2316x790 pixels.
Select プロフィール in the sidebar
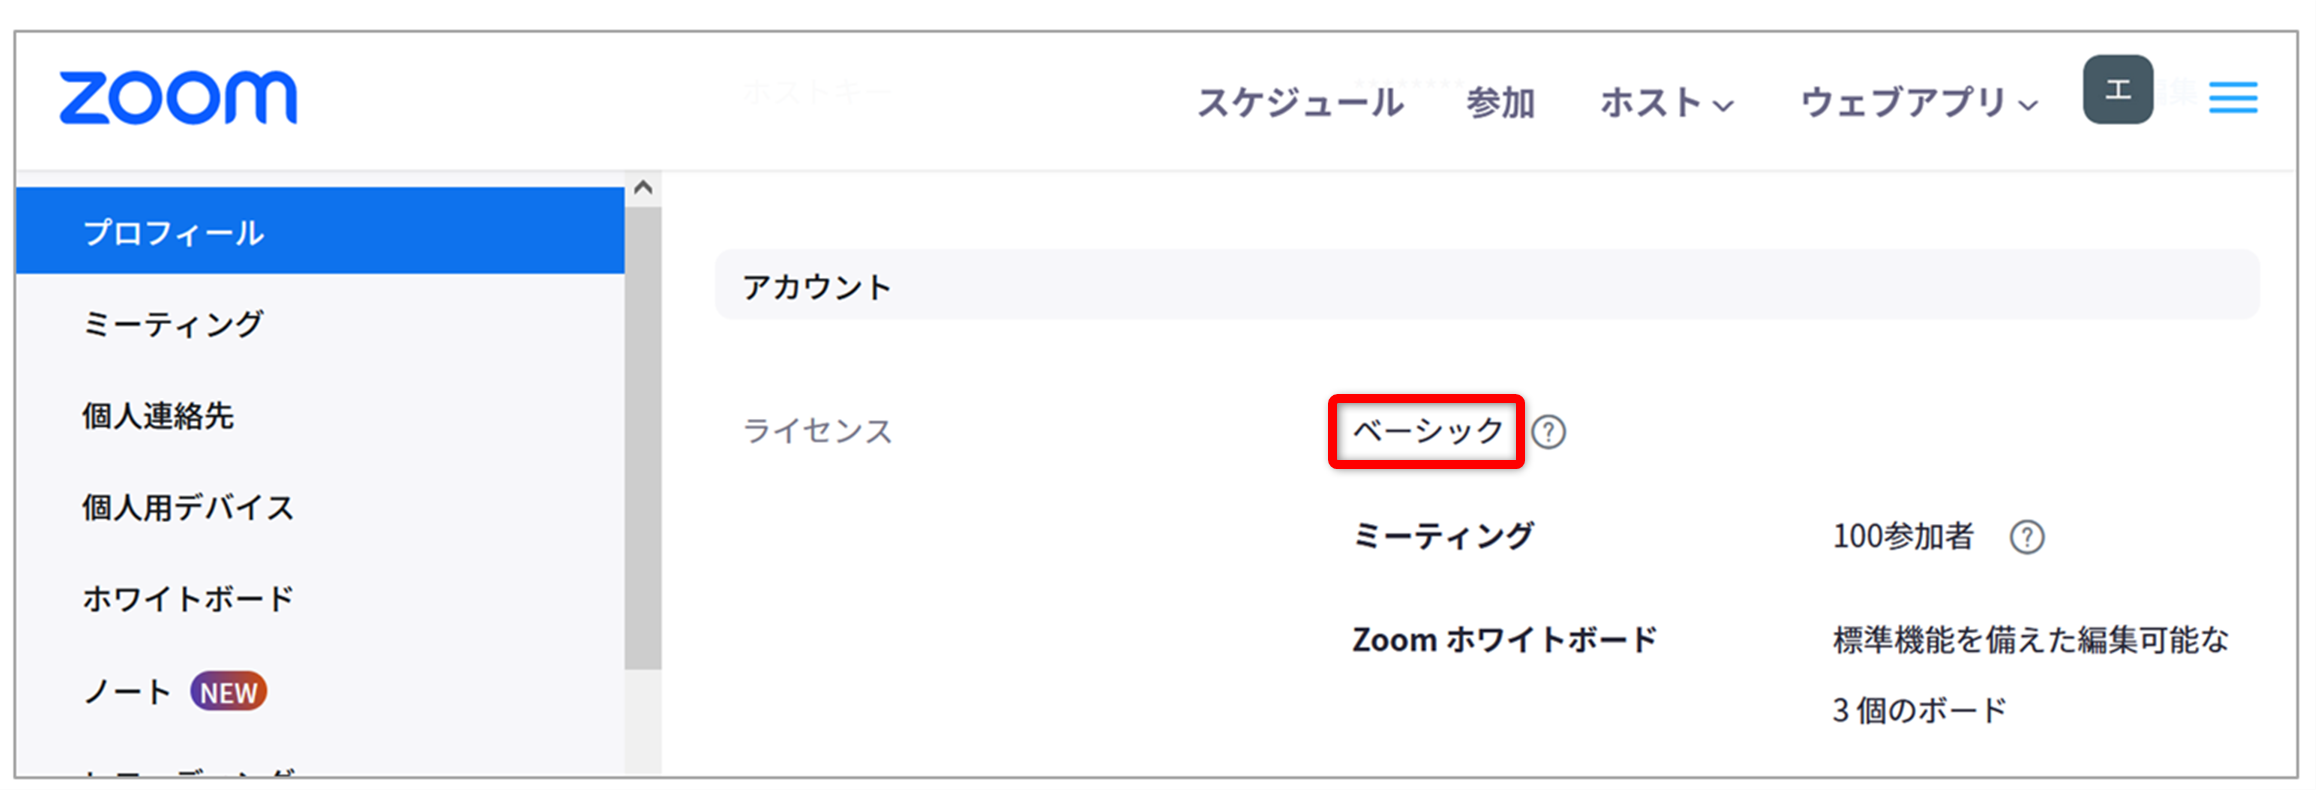320,231
